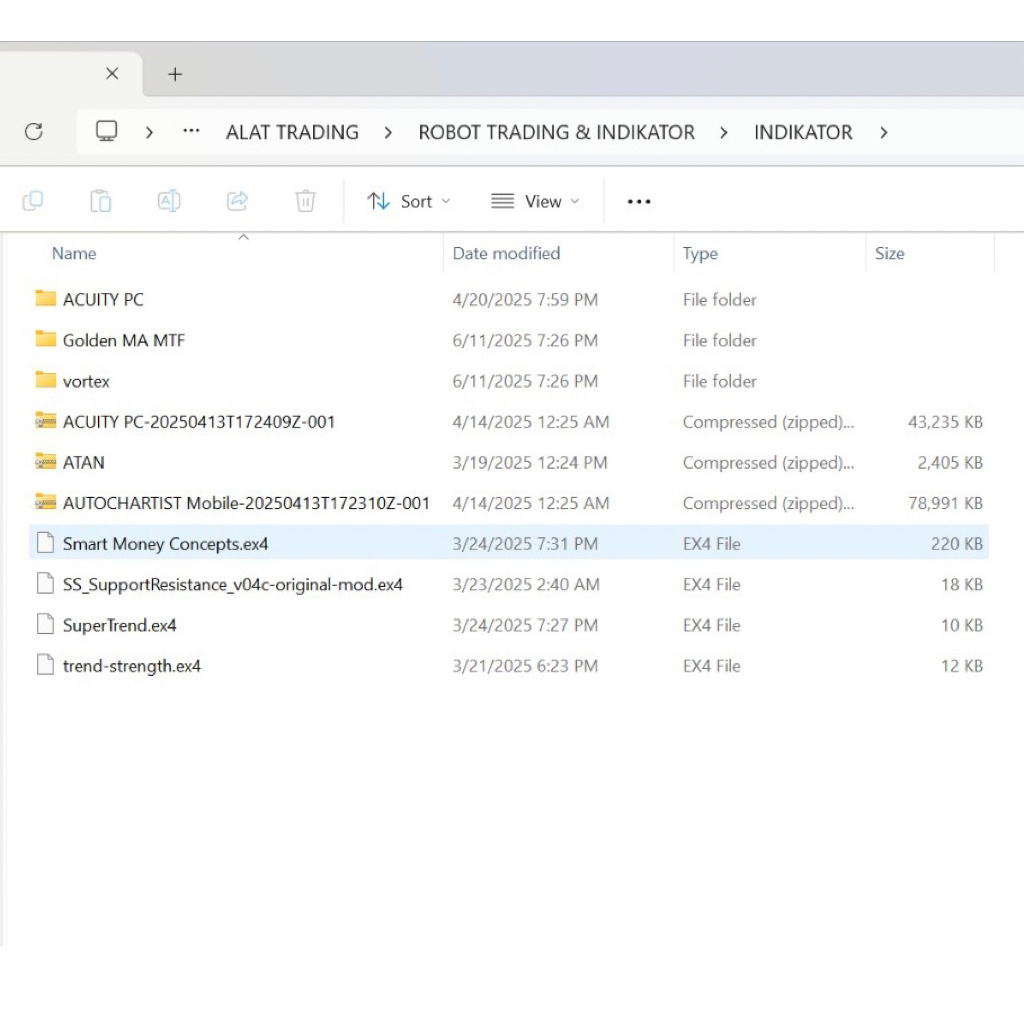
Task: Go to the ALAT TRADING breadcrumb folder
Action: point(292,133)
